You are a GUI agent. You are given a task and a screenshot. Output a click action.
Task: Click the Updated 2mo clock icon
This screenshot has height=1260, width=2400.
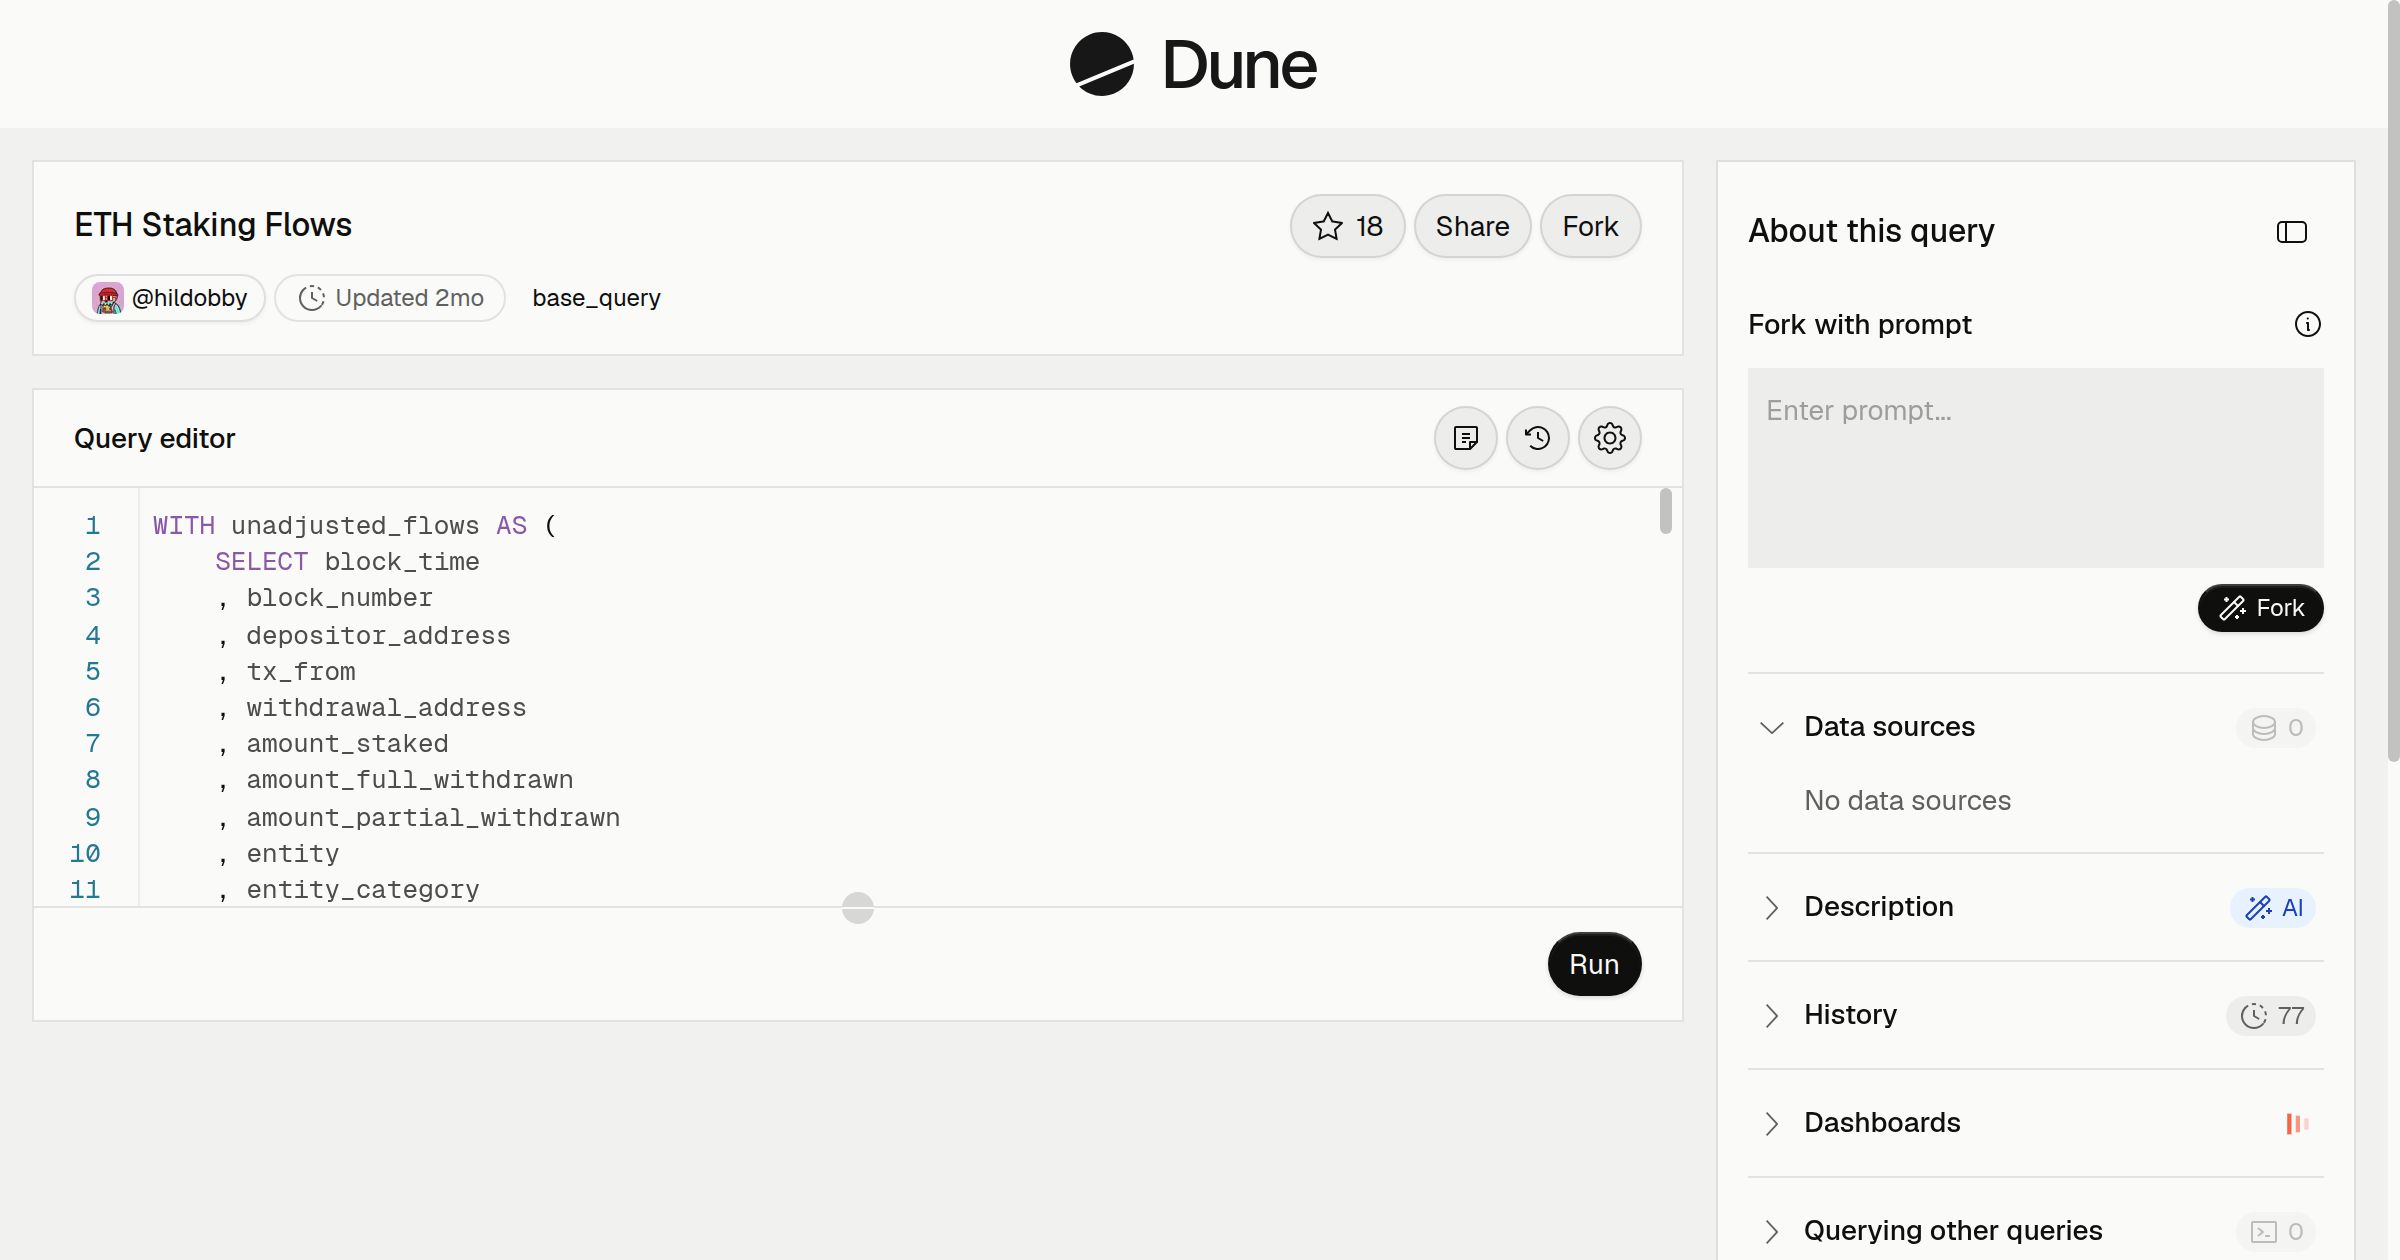(x=312, y=298)
